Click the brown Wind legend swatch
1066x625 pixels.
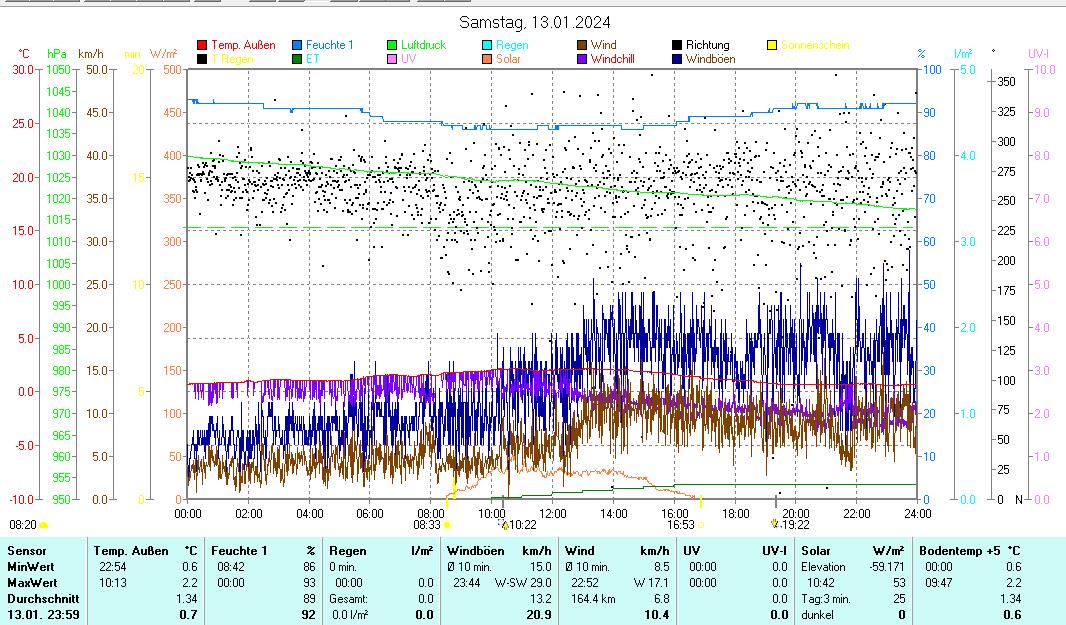point(582,45)
